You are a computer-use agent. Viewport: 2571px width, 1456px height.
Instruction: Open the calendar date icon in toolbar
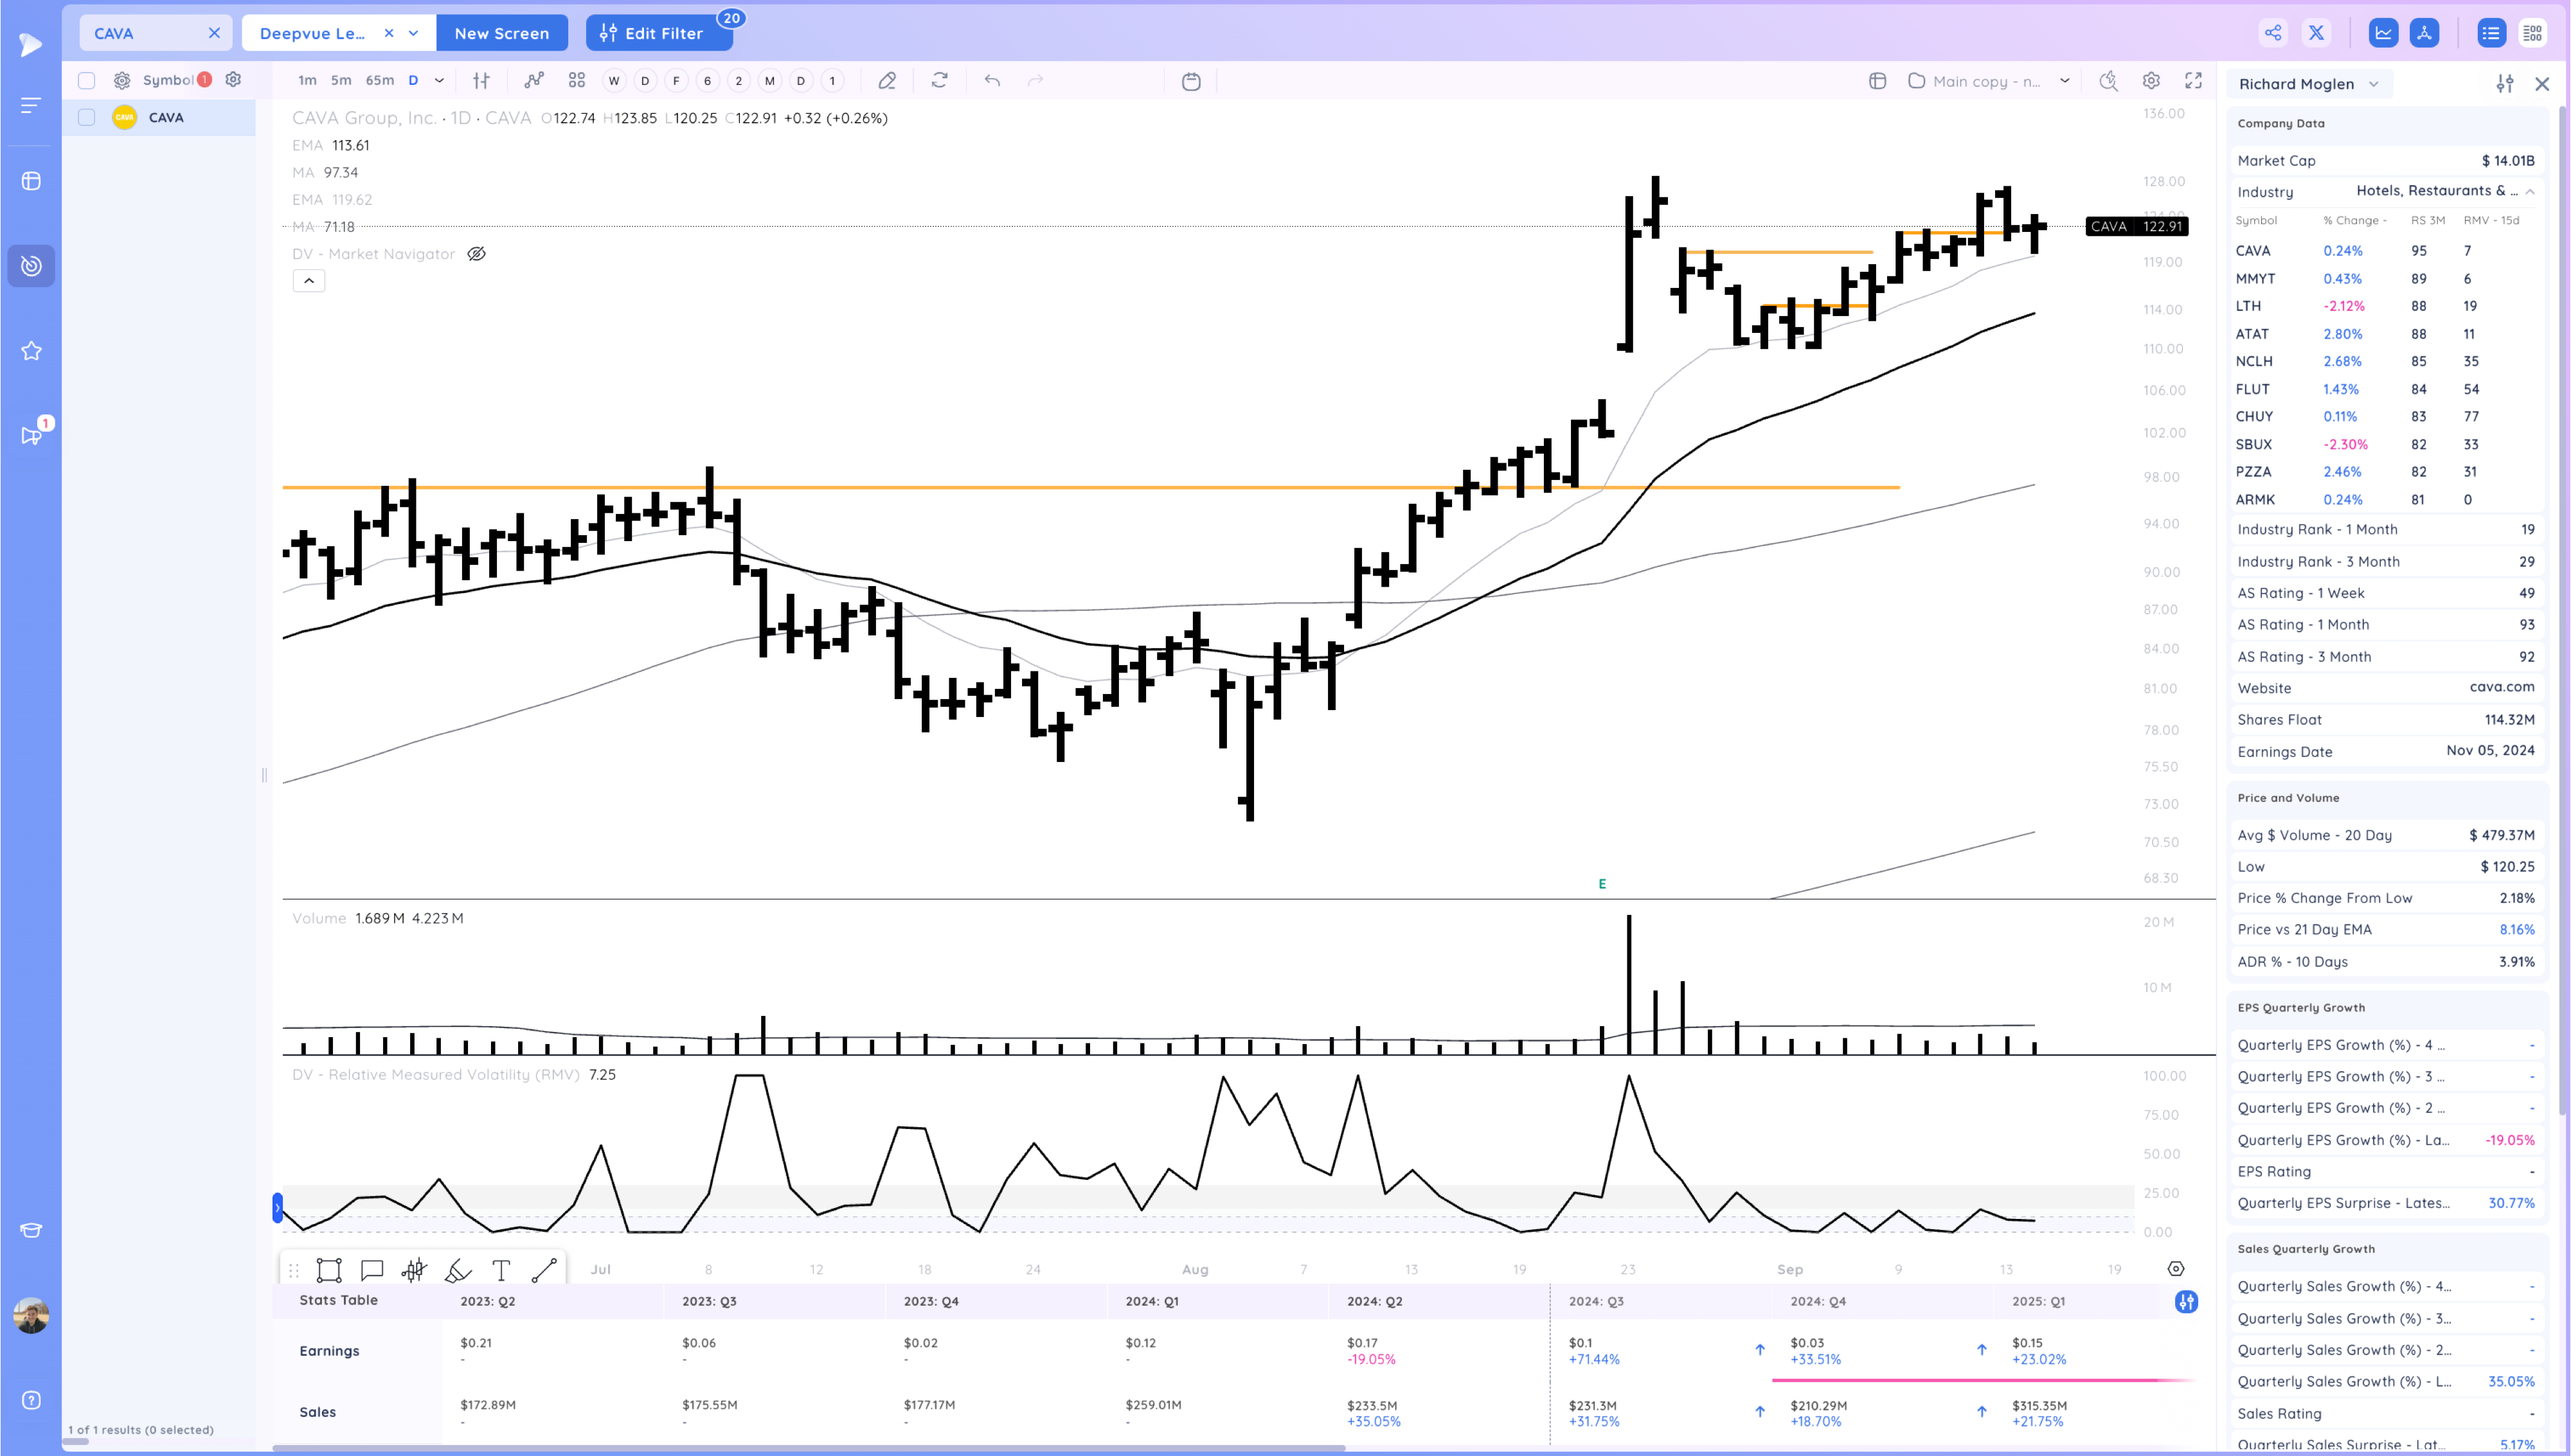(1190, 81)
